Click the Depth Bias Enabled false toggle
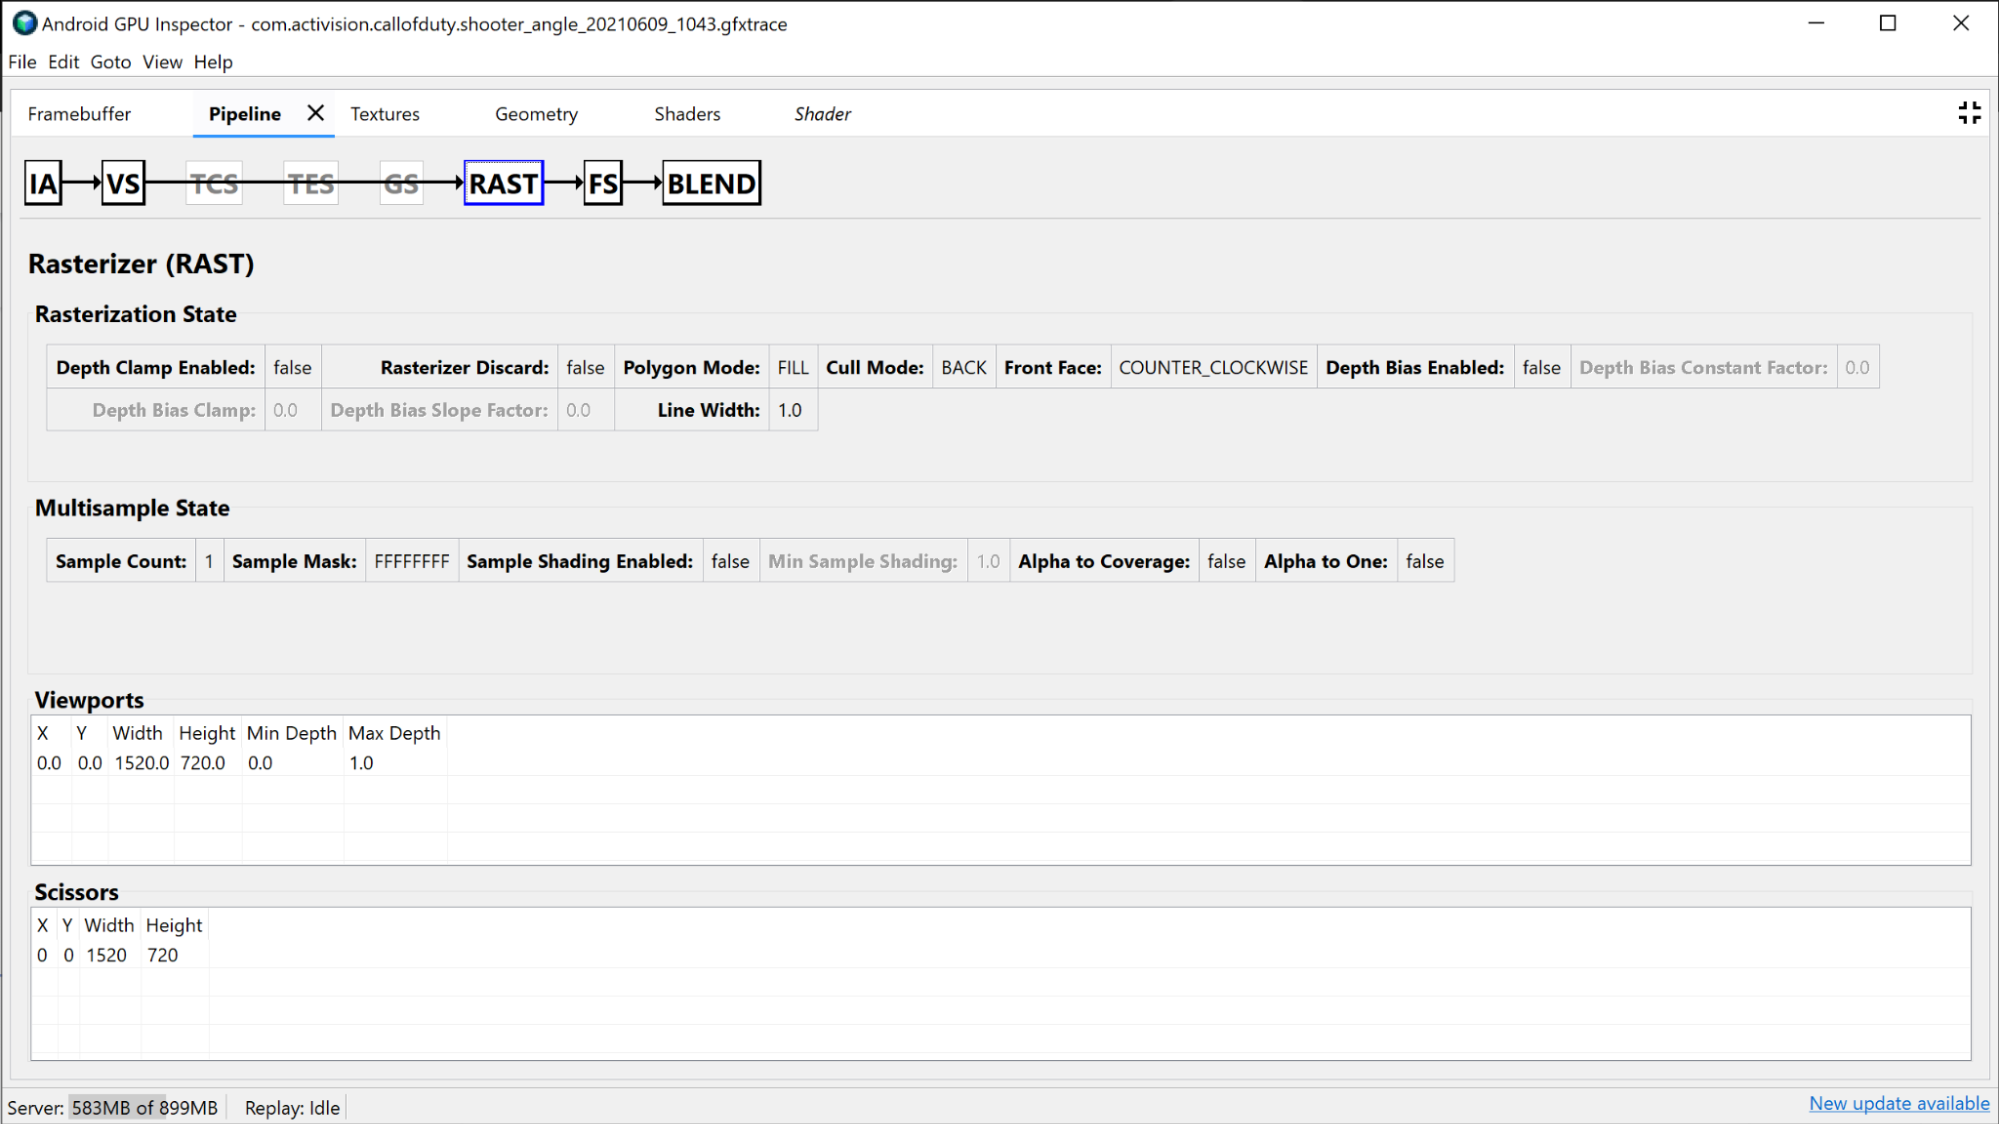The image size is (1999, 1125). [x=1540, y=367]
